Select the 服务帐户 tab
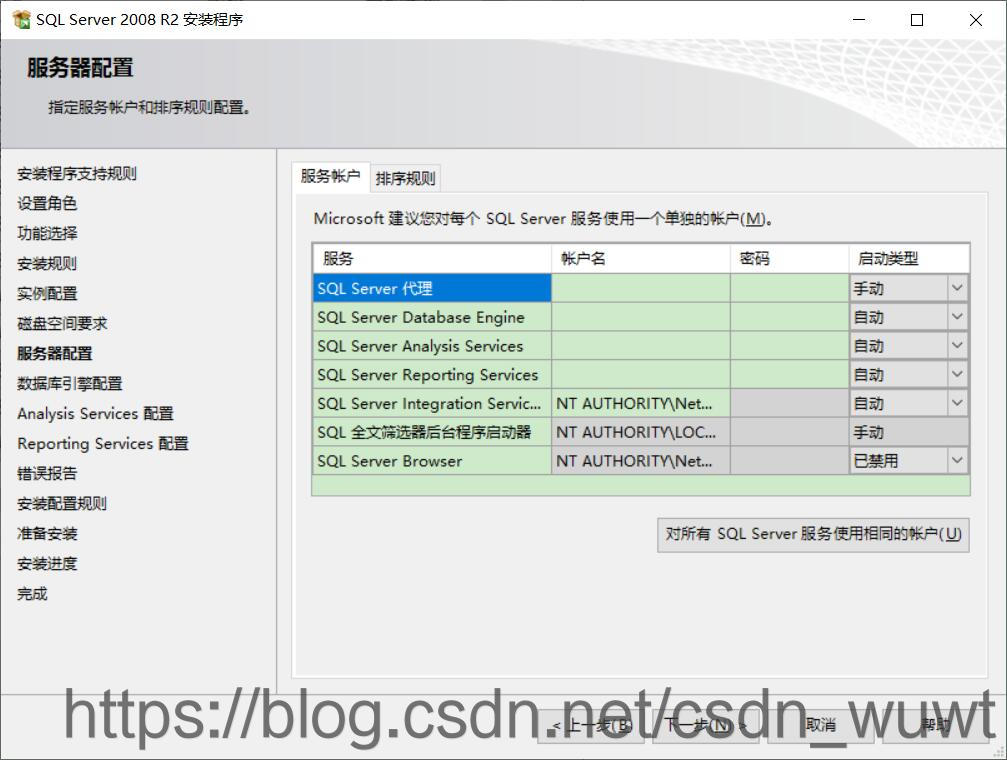The image size is (1007, 760). pos(330,176)
